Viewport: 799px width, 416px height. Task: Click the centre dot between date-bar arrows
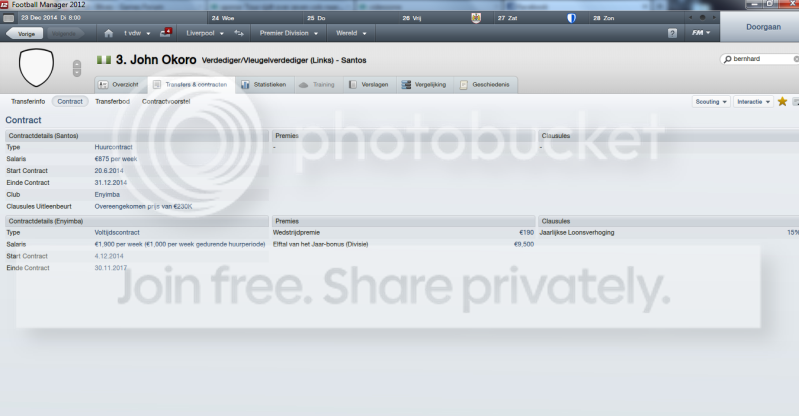click(702, 17)
